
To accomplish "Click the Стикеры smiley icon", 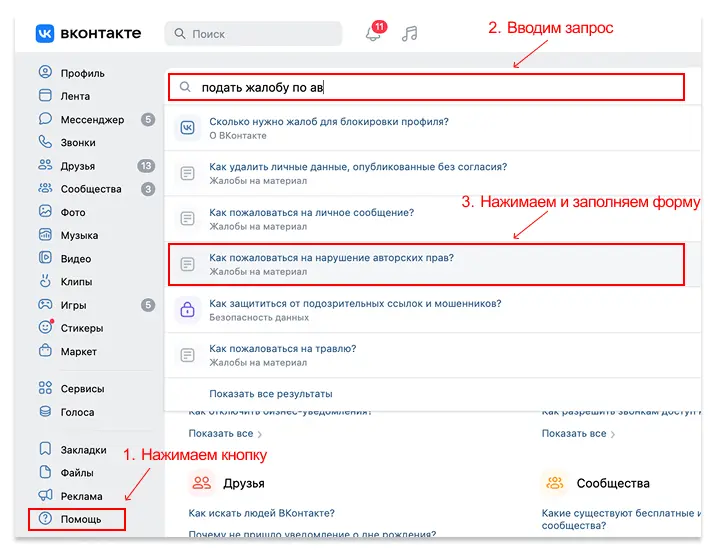I will 45,327.
